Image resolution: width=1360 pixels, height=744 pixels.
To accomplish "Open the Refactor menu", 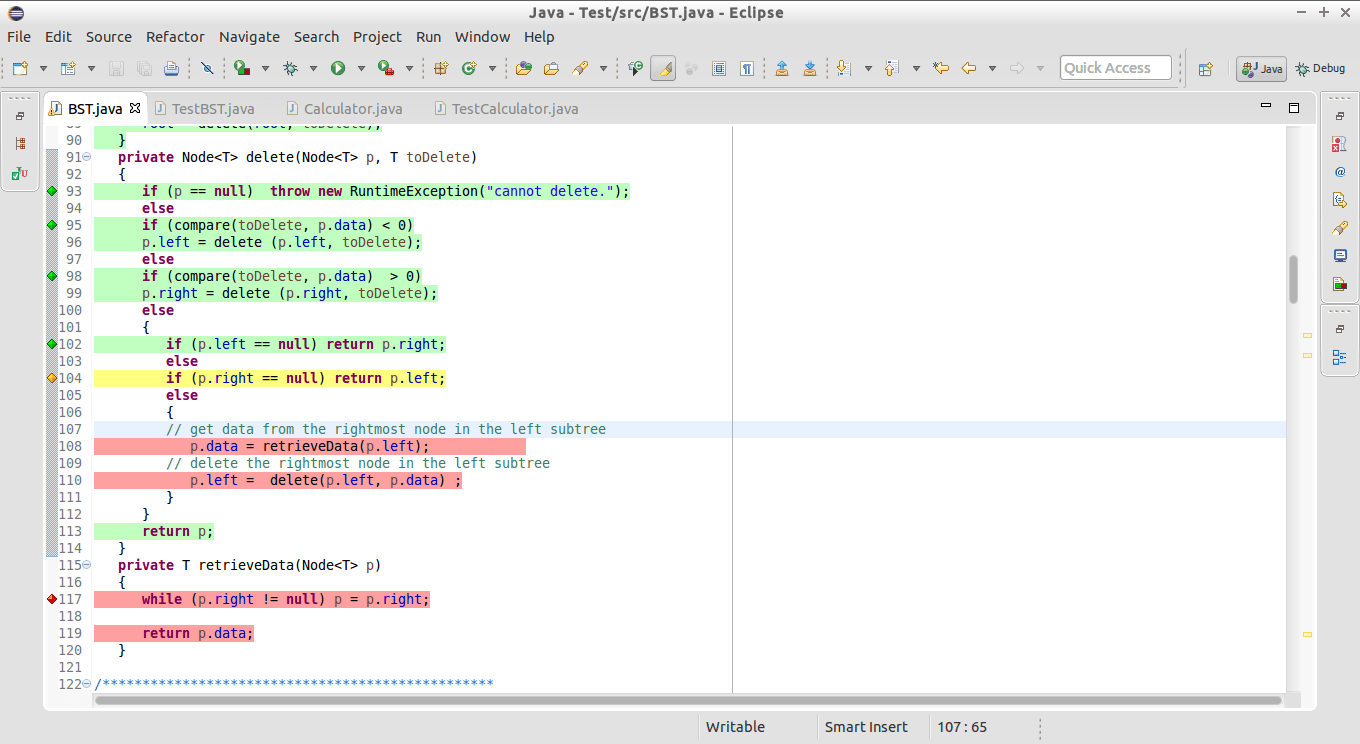I will pyautogui.click(x=175, y=37).
